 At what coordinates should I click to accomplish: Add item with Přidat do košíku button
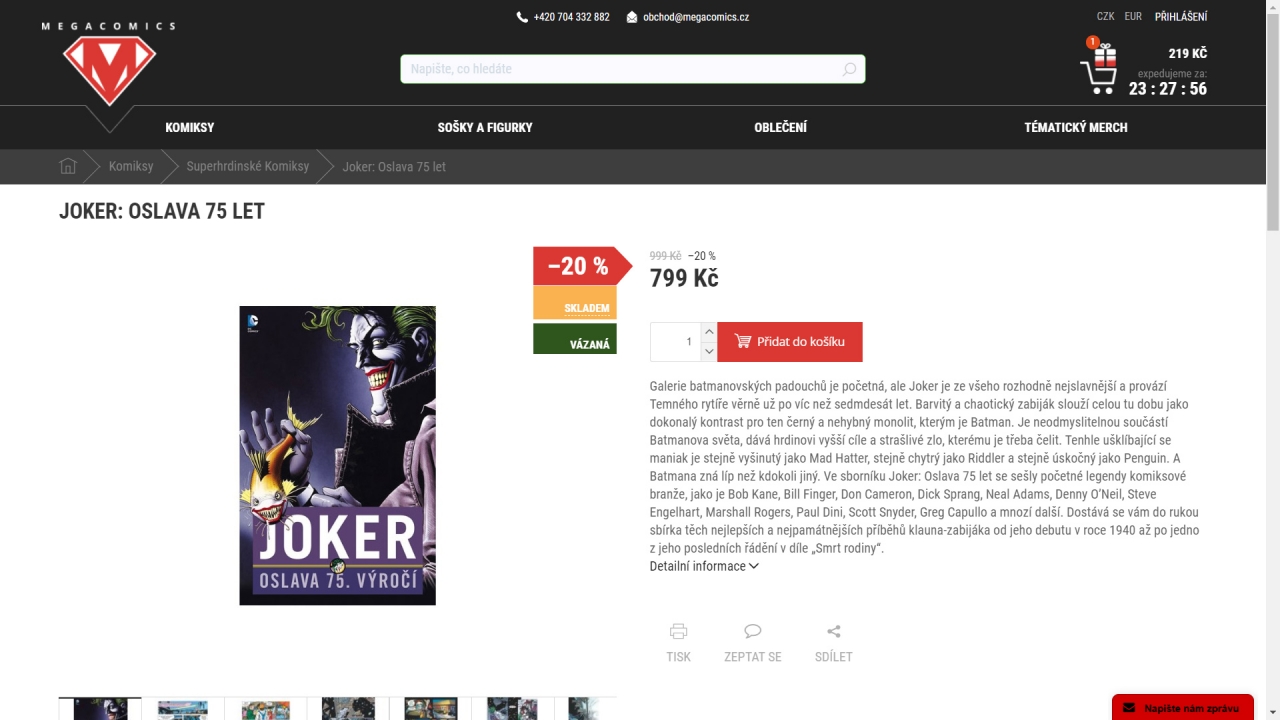point(790,342)
